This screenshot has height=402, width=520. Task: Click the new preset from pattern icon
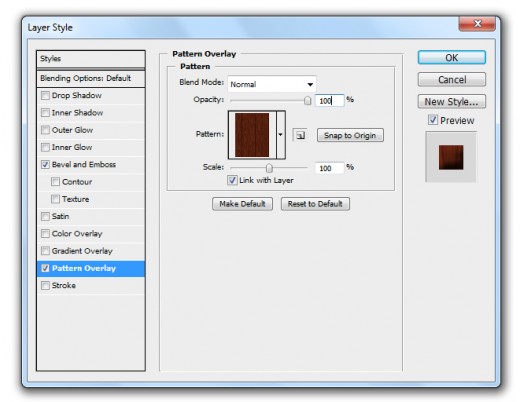tap(300, 135)
